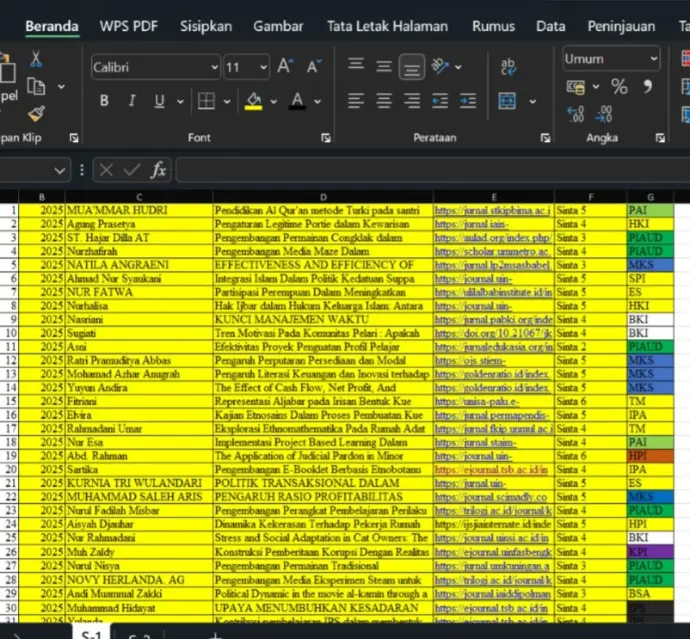
Task: Open the stkipbima journal link in row 1
Action: (491, 211)
